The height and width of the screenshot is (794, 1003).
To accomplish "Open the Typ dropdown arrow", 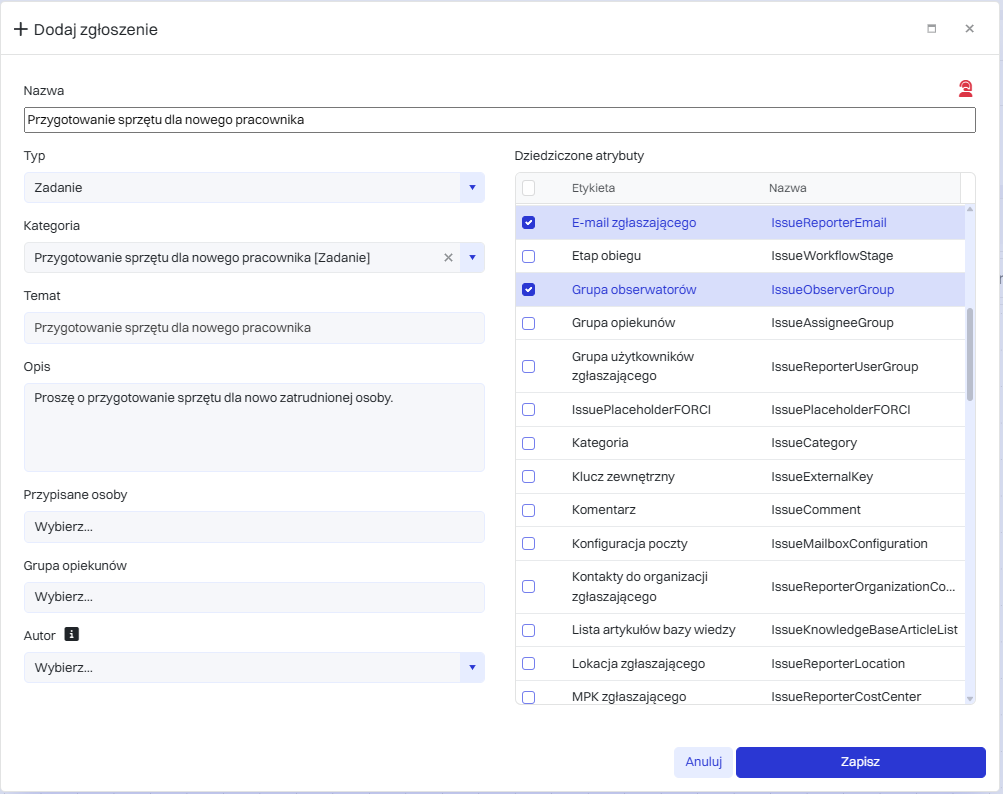I will [x=472, y=187].
